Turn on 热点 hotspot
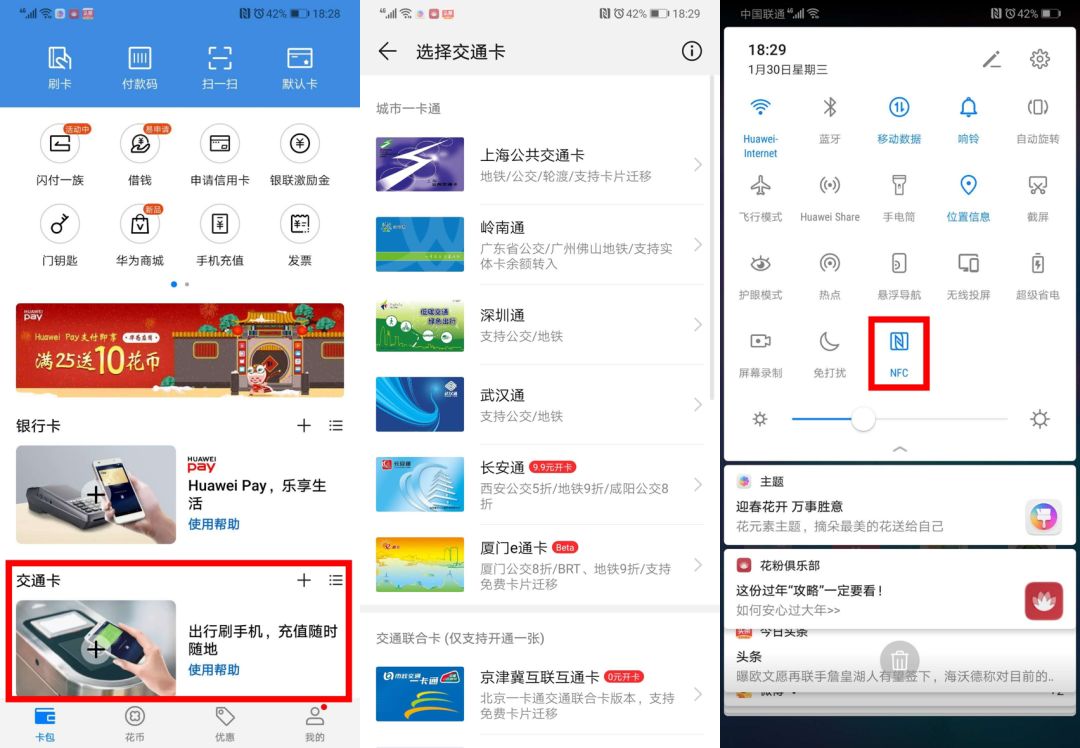Image resolution: width=1080 pixels, height=748 pixels. coord(830,263)
